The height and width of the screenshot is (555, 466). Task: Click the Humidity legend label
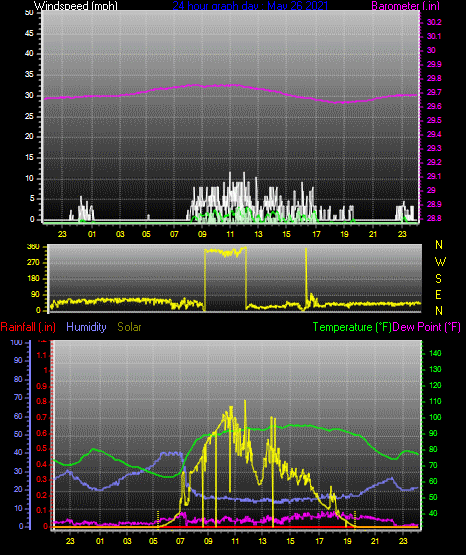tap(86, 327)
